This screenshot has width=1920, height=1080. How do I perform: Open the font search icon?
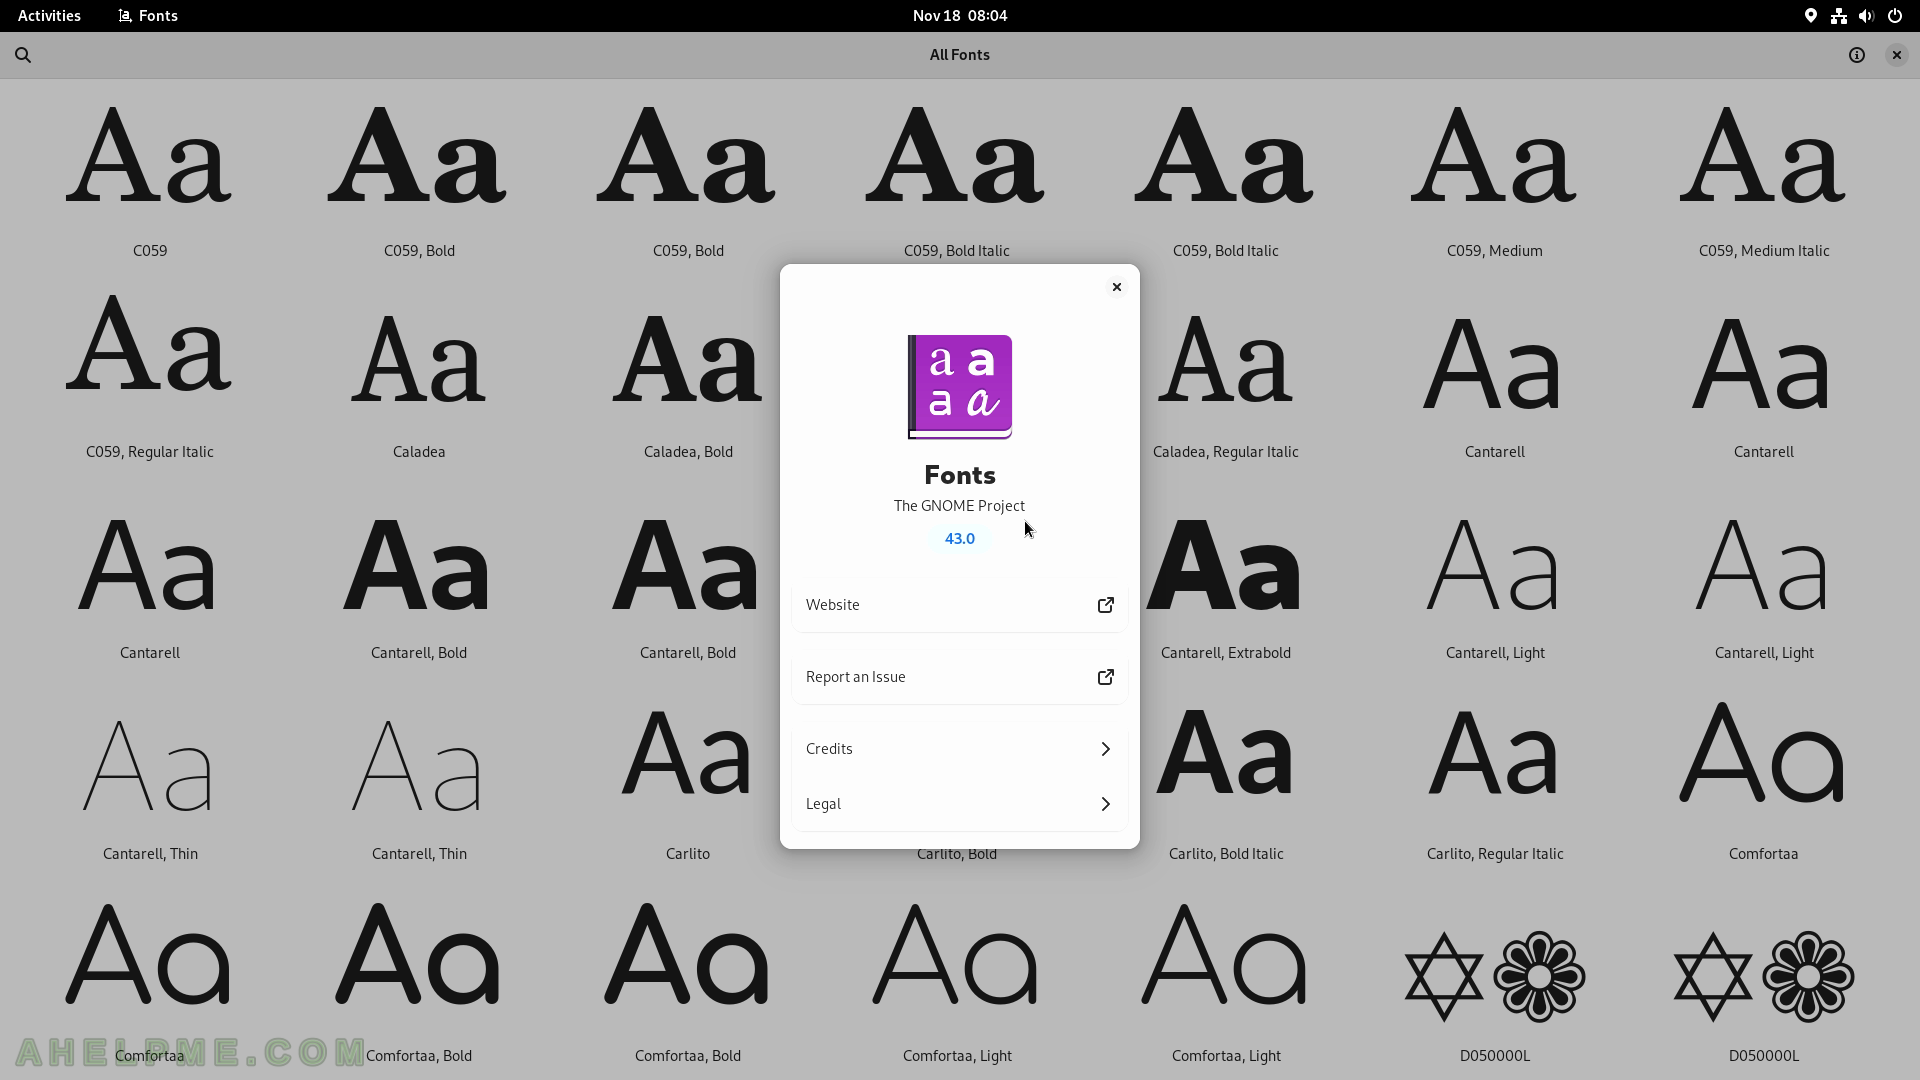click(23, 55)
